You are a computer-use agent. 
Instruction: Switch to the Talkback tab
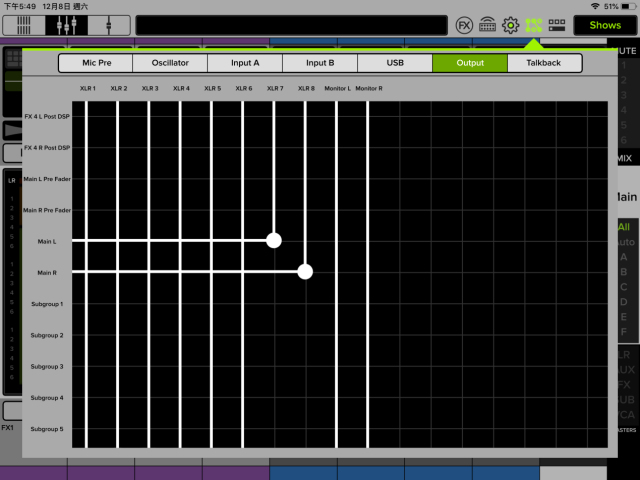(544, 63)
